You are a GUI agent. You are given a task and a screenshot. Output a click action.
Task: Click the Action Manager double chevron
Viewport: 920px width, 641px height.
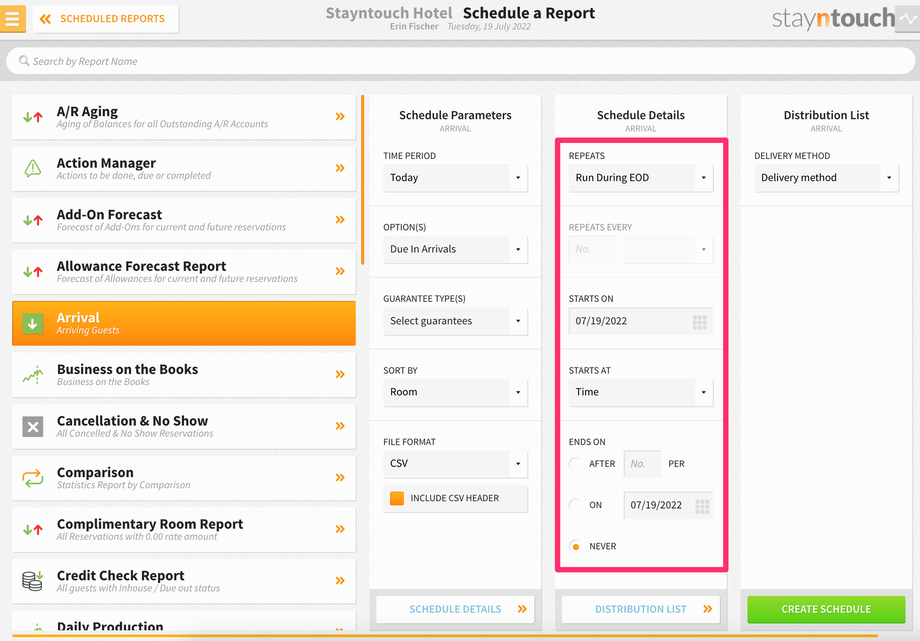[340, 168]
